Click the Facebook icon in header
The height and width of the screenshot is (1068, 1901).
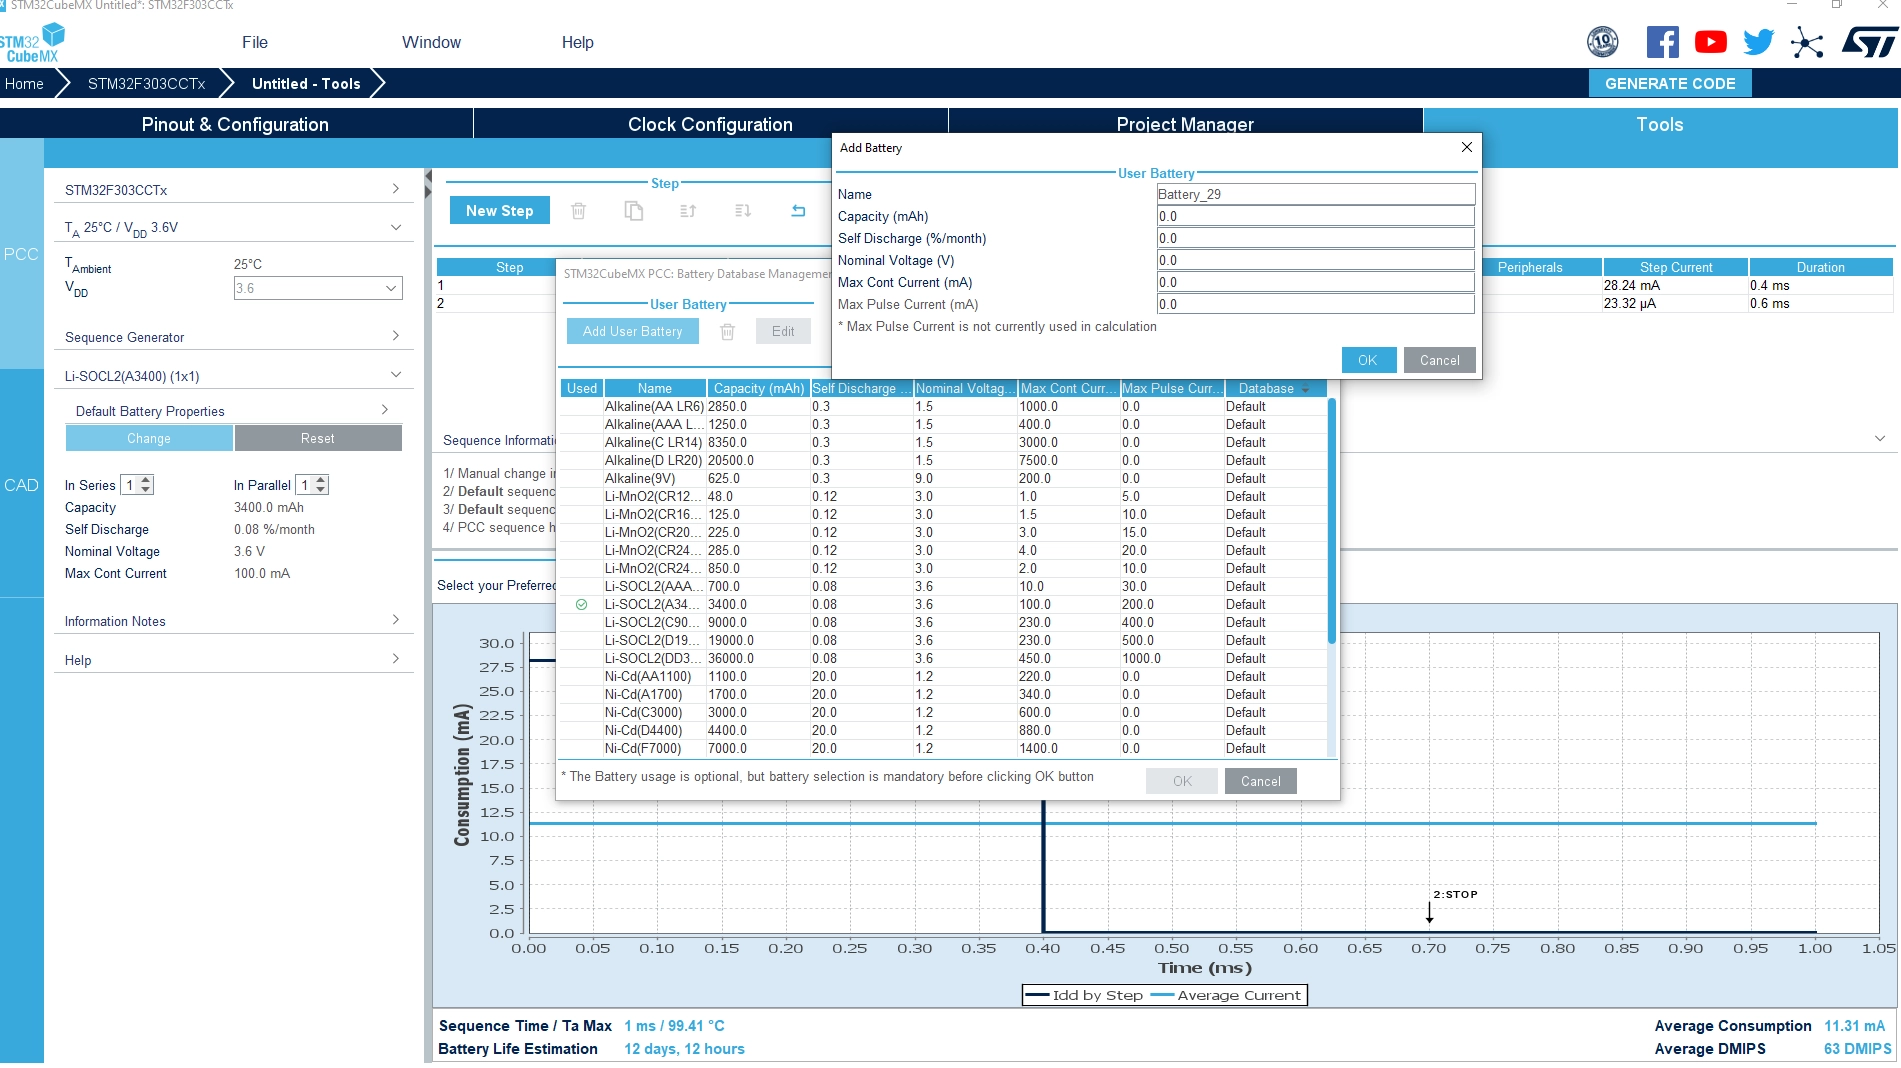[1662, 42]
